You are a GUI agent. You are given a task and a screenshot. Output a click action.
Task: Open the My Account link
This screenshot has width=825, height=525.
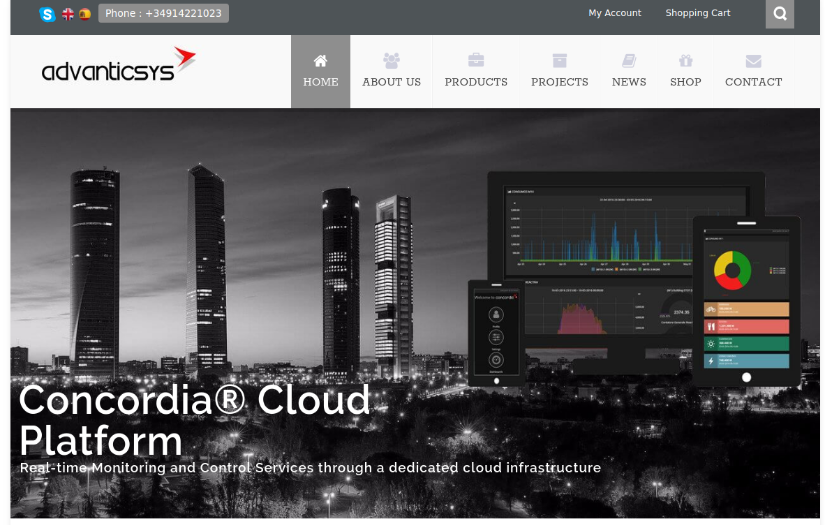(615, 13)
